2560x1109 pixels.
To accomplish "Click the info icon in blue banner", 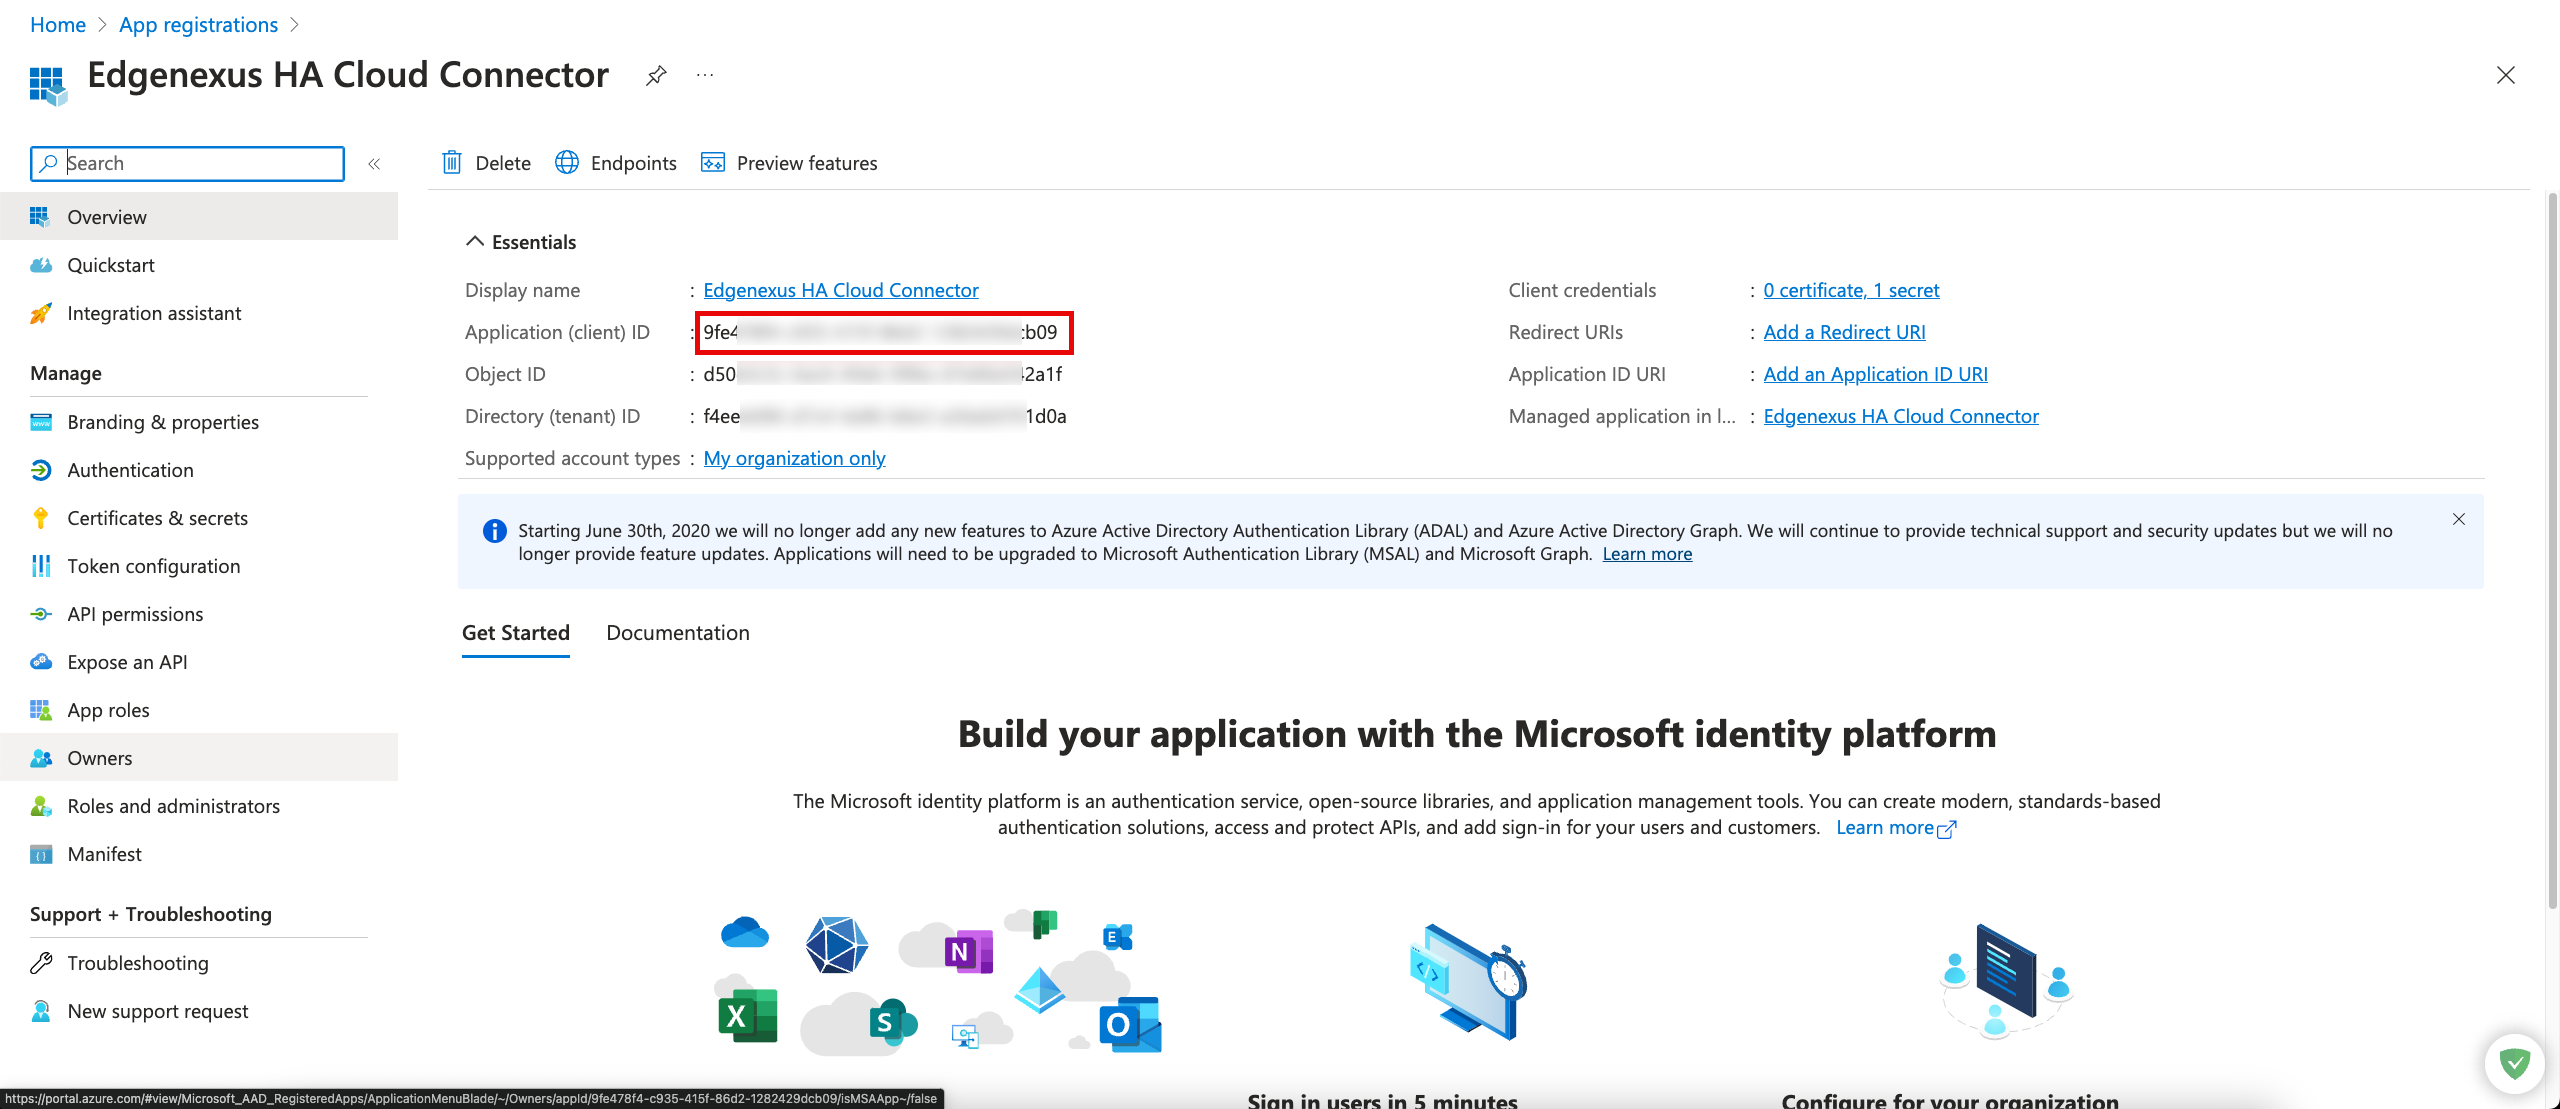I will tap(494, 531).
